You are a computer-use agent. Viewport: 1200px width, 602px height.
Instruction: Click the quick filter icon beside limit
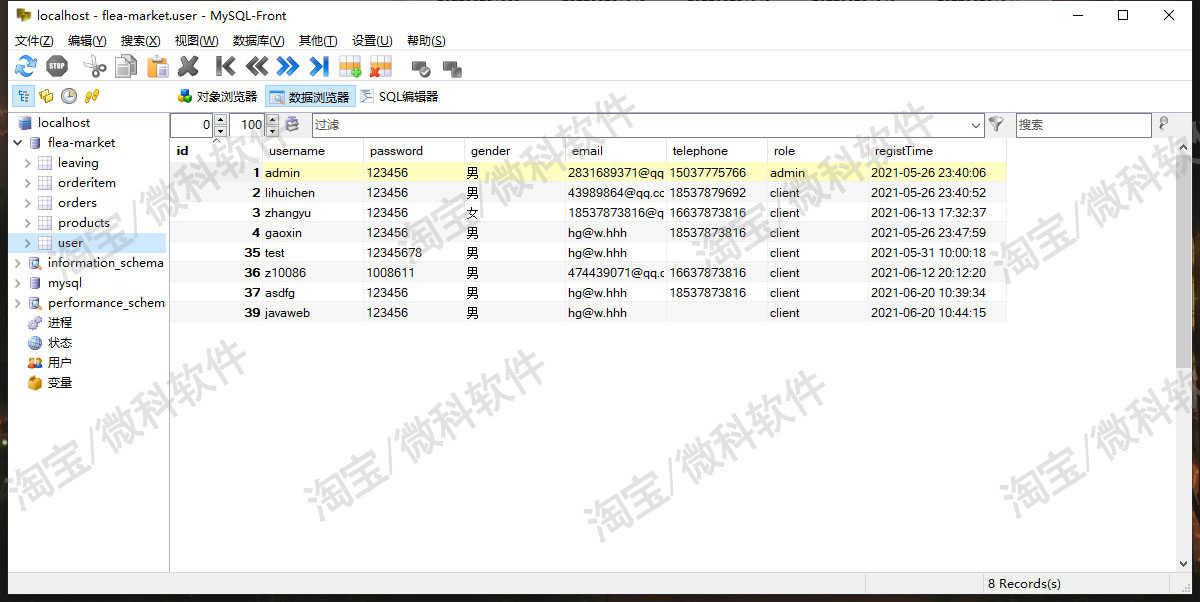click(x=292, y=125)
